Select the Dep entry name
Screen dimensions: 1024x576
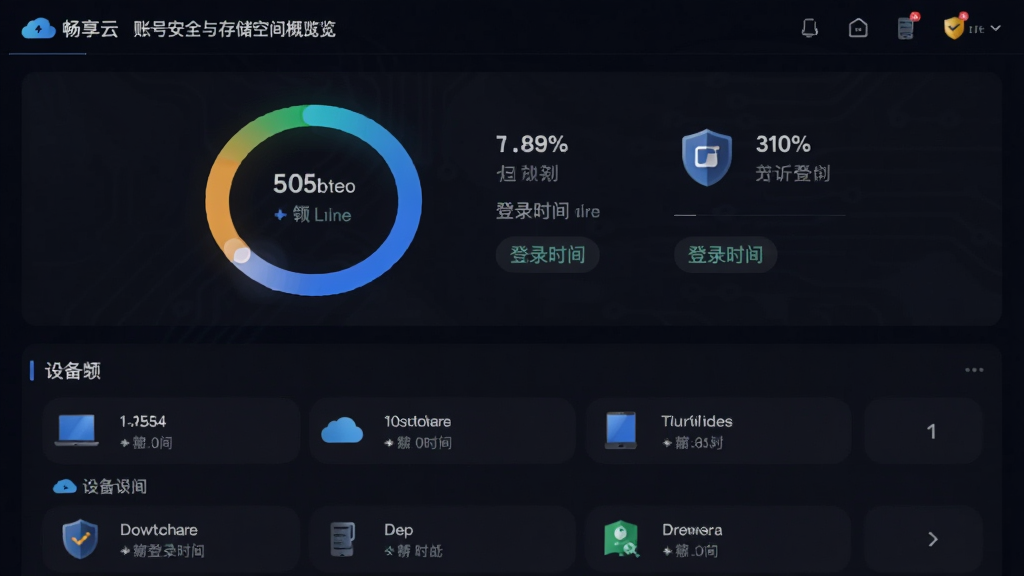pyautogui.click(x=398, y=530)
